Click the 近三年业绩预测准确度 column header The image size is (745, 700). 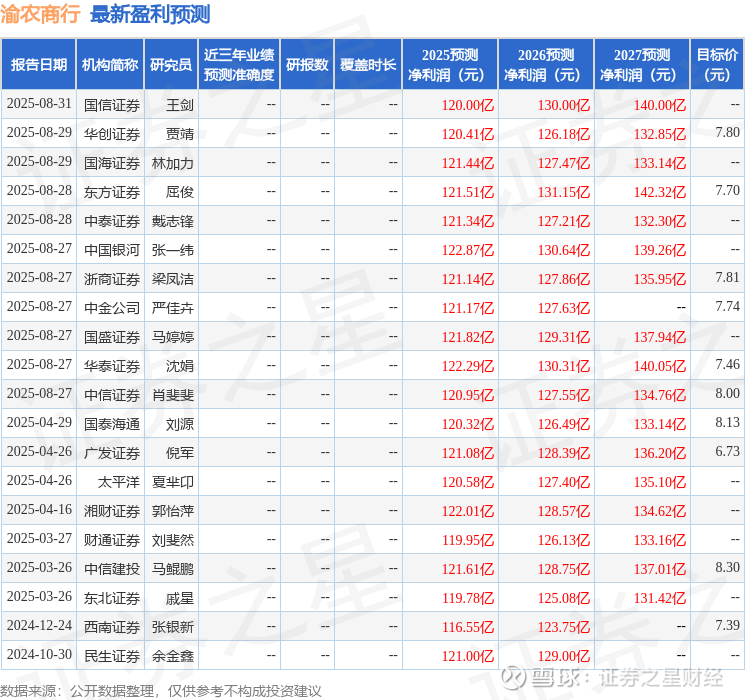239,65
